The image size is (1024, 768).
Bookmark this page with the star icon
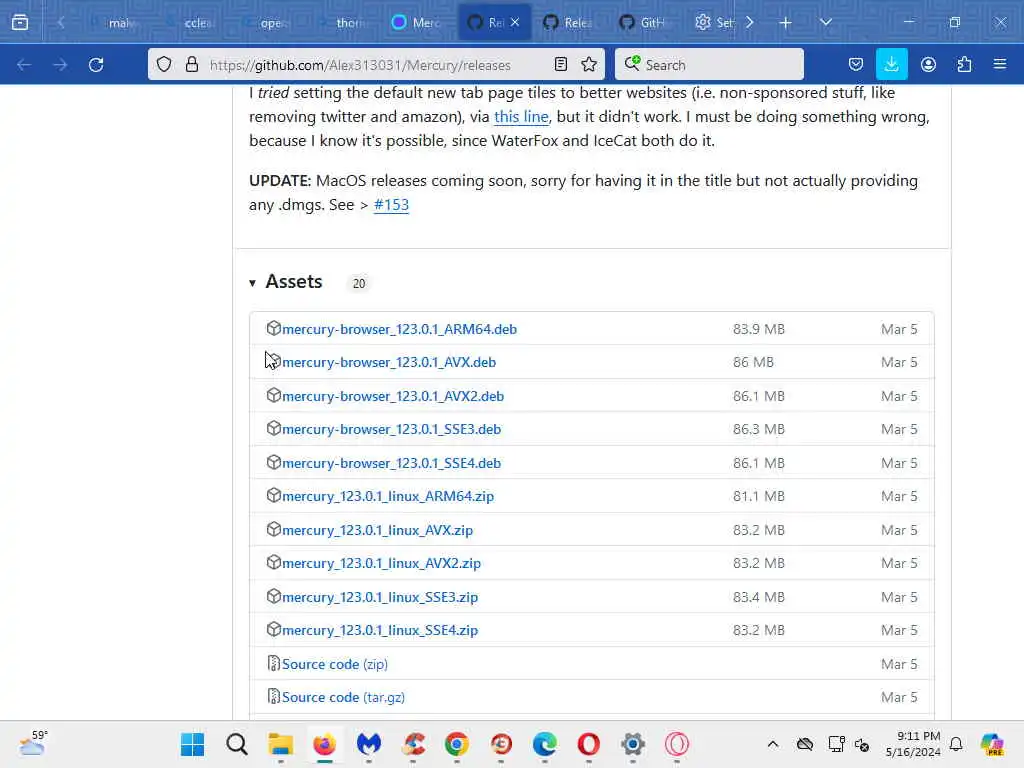(589, 64)
